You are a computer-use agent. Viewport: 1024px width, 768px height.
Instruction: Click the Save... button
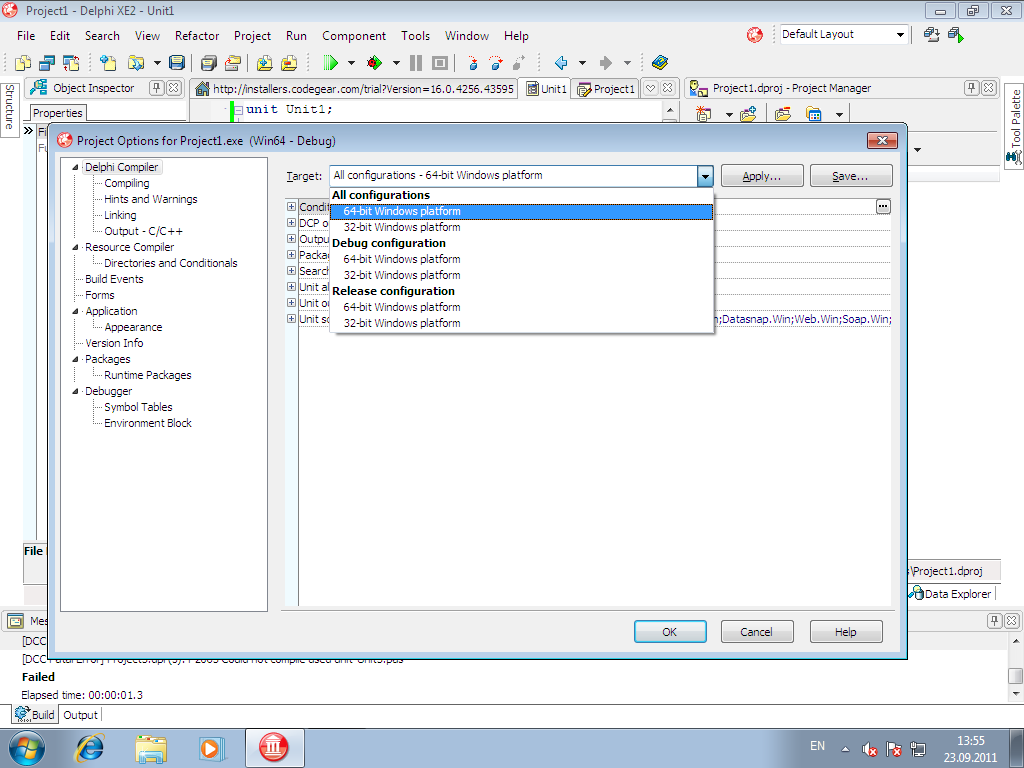tap(851, 176)
